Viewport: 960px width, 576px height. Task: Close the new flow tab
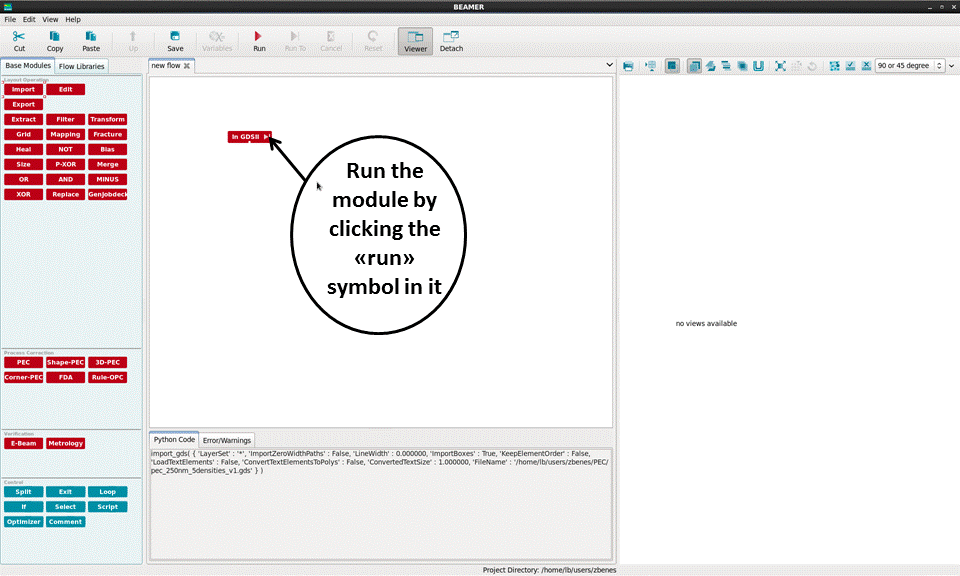pyautogui.click(x=187, y=66)
